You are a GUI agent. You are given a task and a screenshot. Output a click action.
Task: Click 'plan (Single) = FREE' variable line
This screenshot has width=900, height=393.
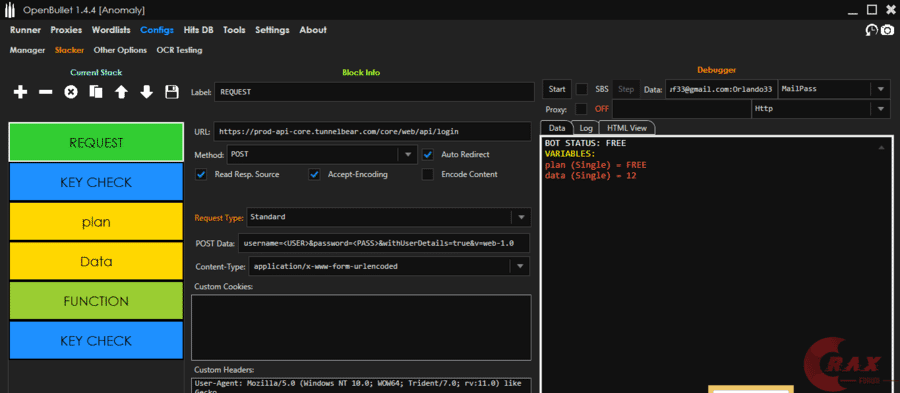point(596,165)
